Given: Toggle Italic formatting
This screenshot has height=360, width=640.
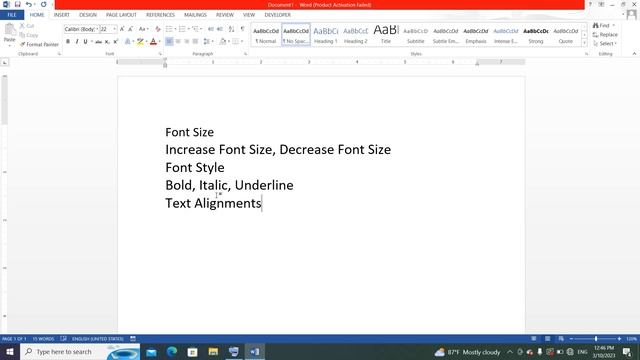Looking at the screenshot, I should tap(77, 42).
